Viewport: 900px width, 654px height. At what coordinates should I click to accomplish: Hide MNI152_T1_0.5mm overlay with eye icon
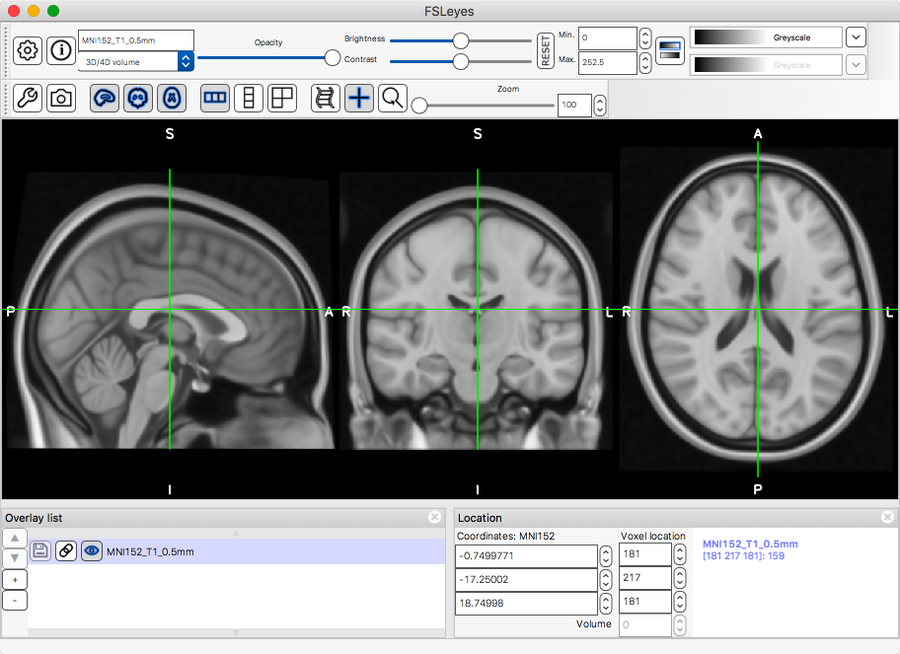tap(91, 551)
